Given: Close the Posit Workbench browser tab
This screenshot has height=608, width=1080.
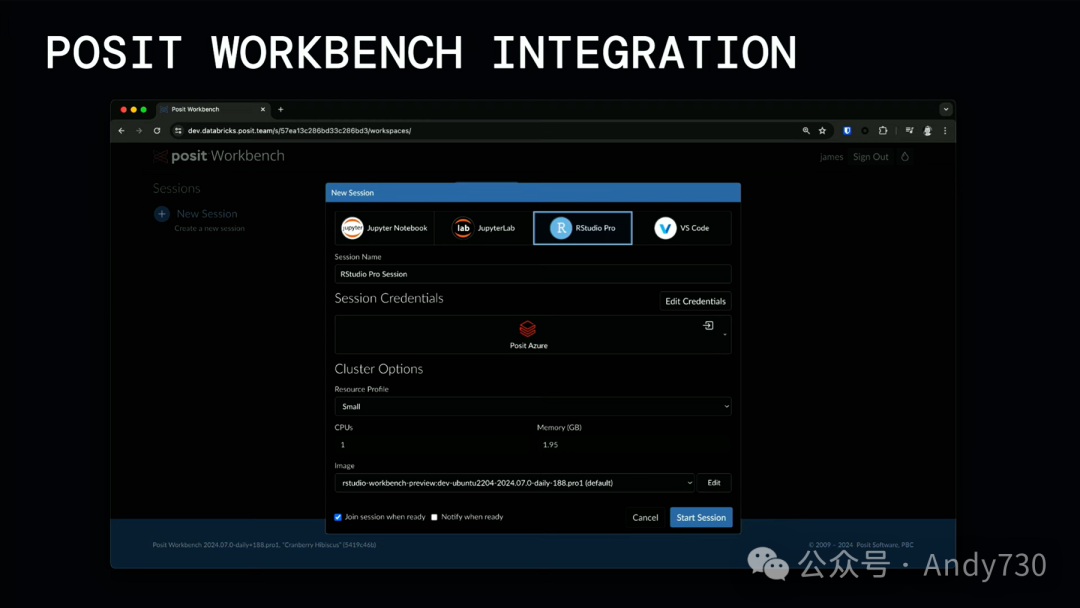Looking at the screenshot, I should (262, 109).
